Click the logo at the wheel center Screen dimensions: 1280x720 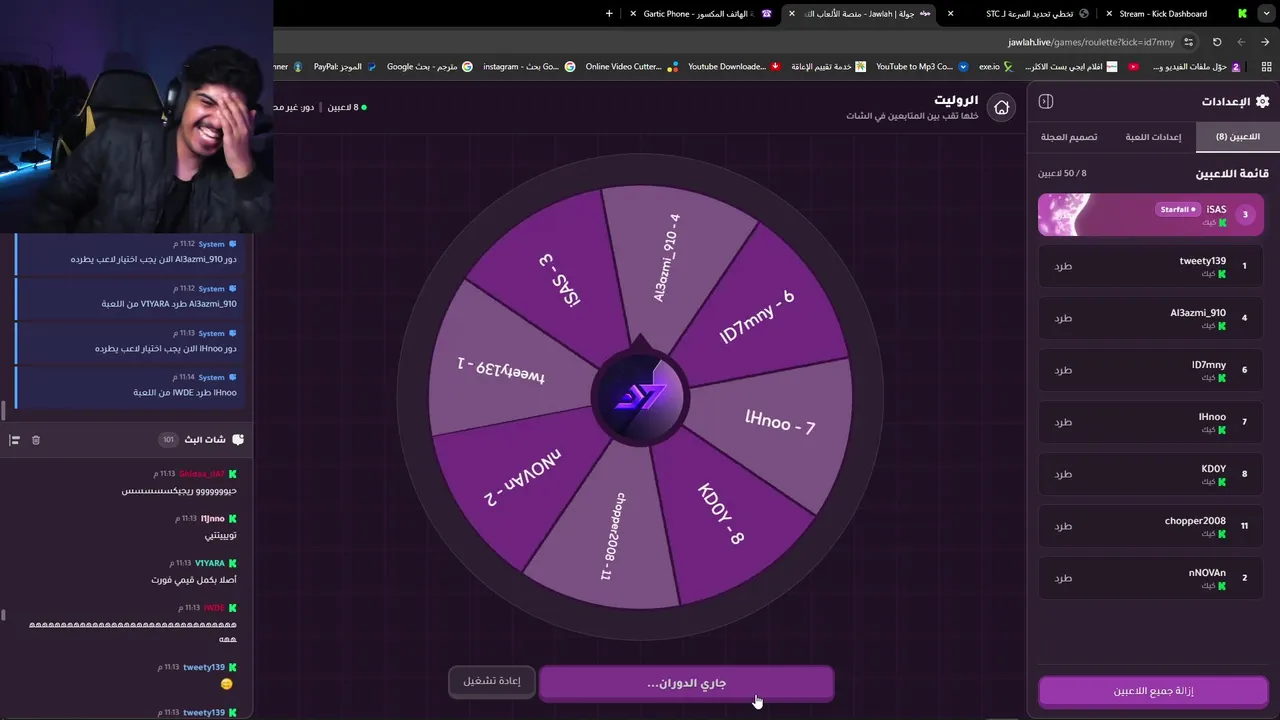point(640,397)
